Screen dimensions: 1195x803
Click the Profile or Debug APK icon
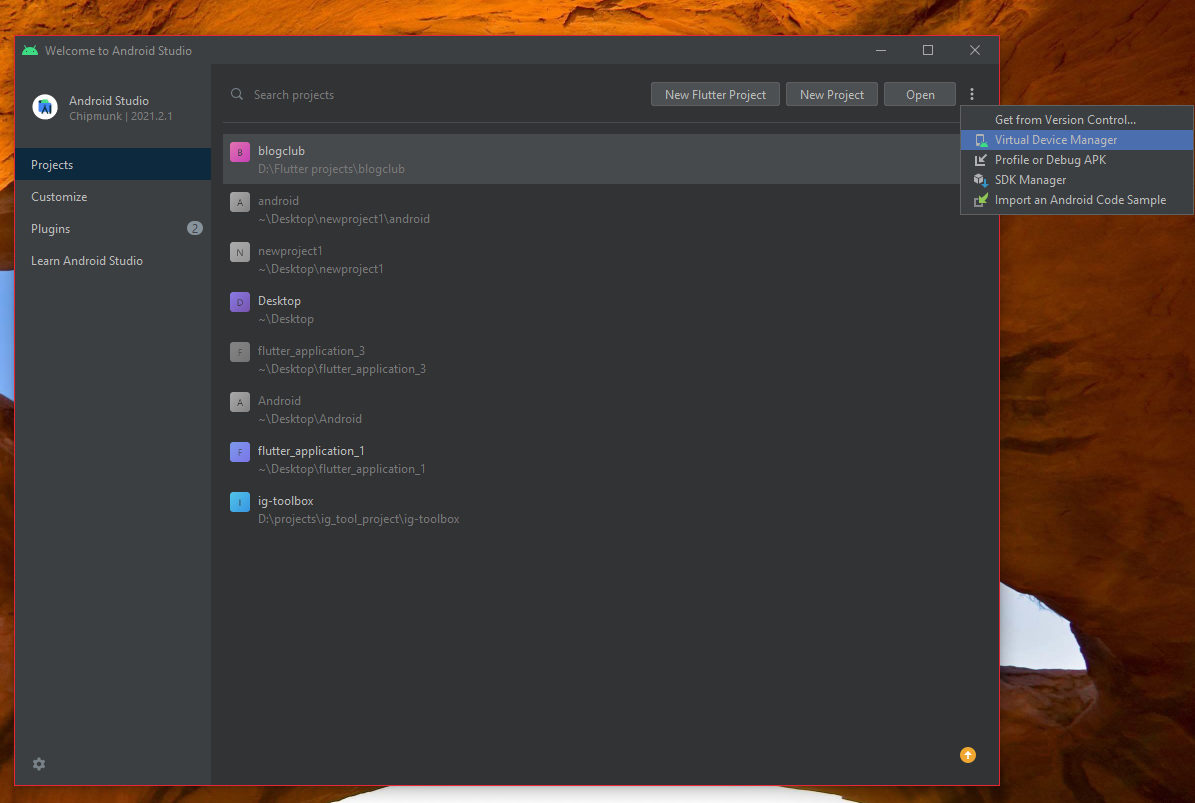click(981, 160)
